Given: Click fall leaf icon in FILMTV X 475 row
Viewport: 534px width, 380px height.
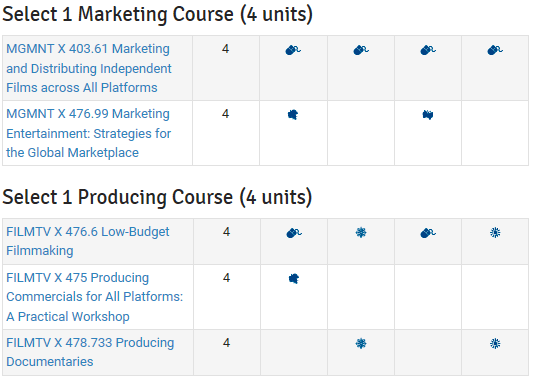Looking at the screenshot, I should (294, 279).
